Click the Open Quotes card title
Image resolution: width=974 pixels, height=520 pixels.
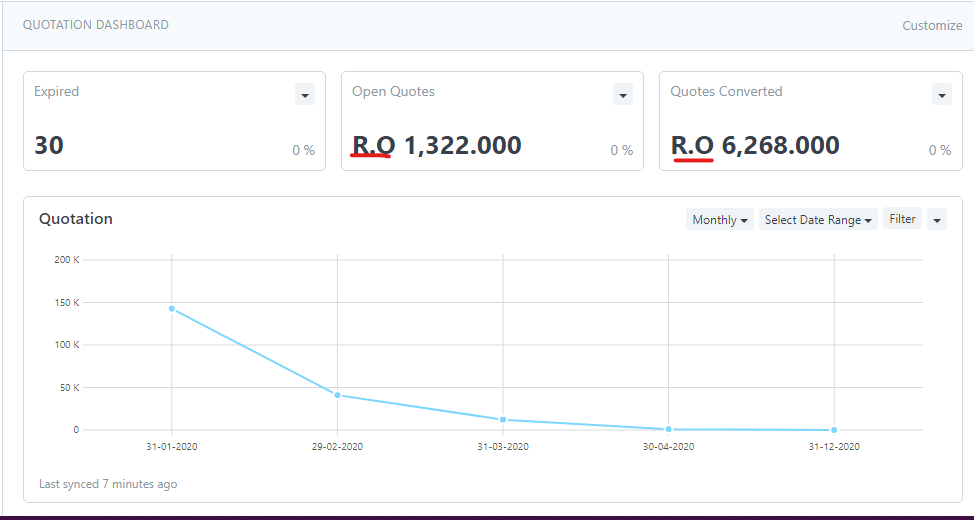coord(393,91)
